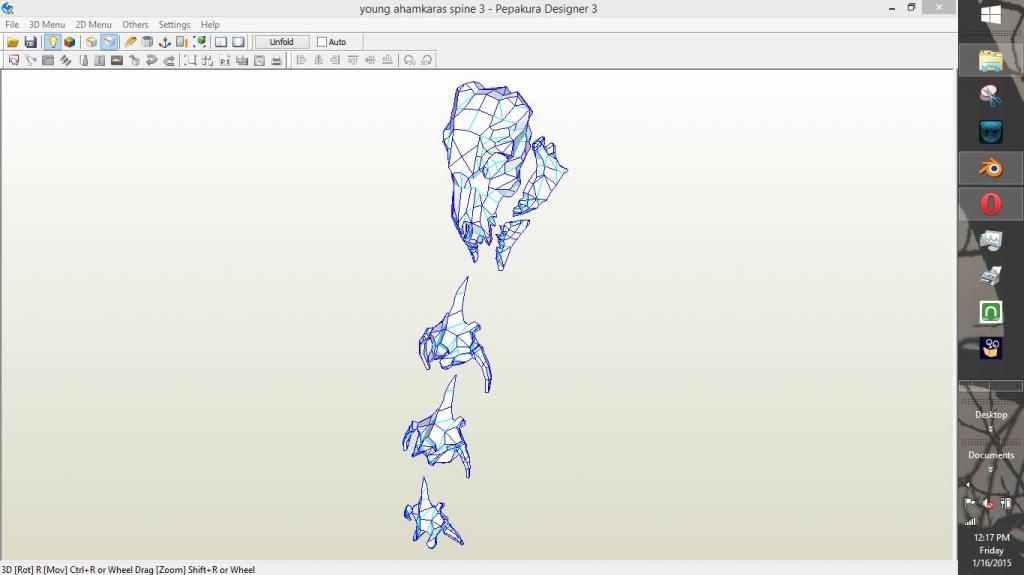The image size is (1024, 575).
Task: Toggle the light bulb lighting button
Action: pyautogui.click(x=52, y=42)
